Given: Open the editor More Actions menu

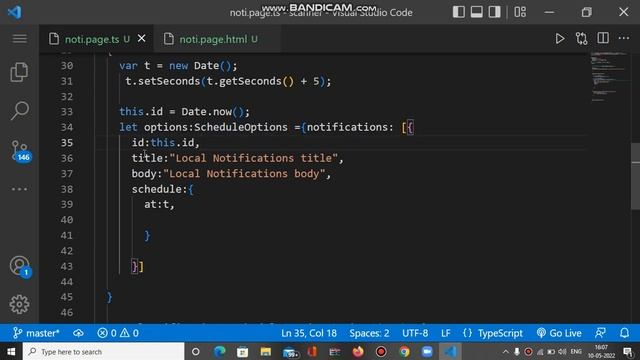Looking at the screenshot, I should point(624,38).
